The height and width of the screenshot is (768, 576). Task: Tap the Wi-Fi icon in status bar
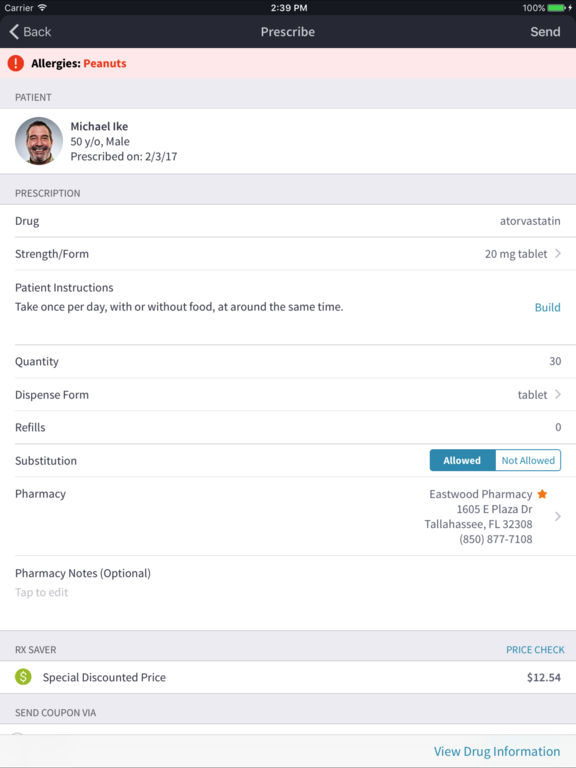point(43,7)
